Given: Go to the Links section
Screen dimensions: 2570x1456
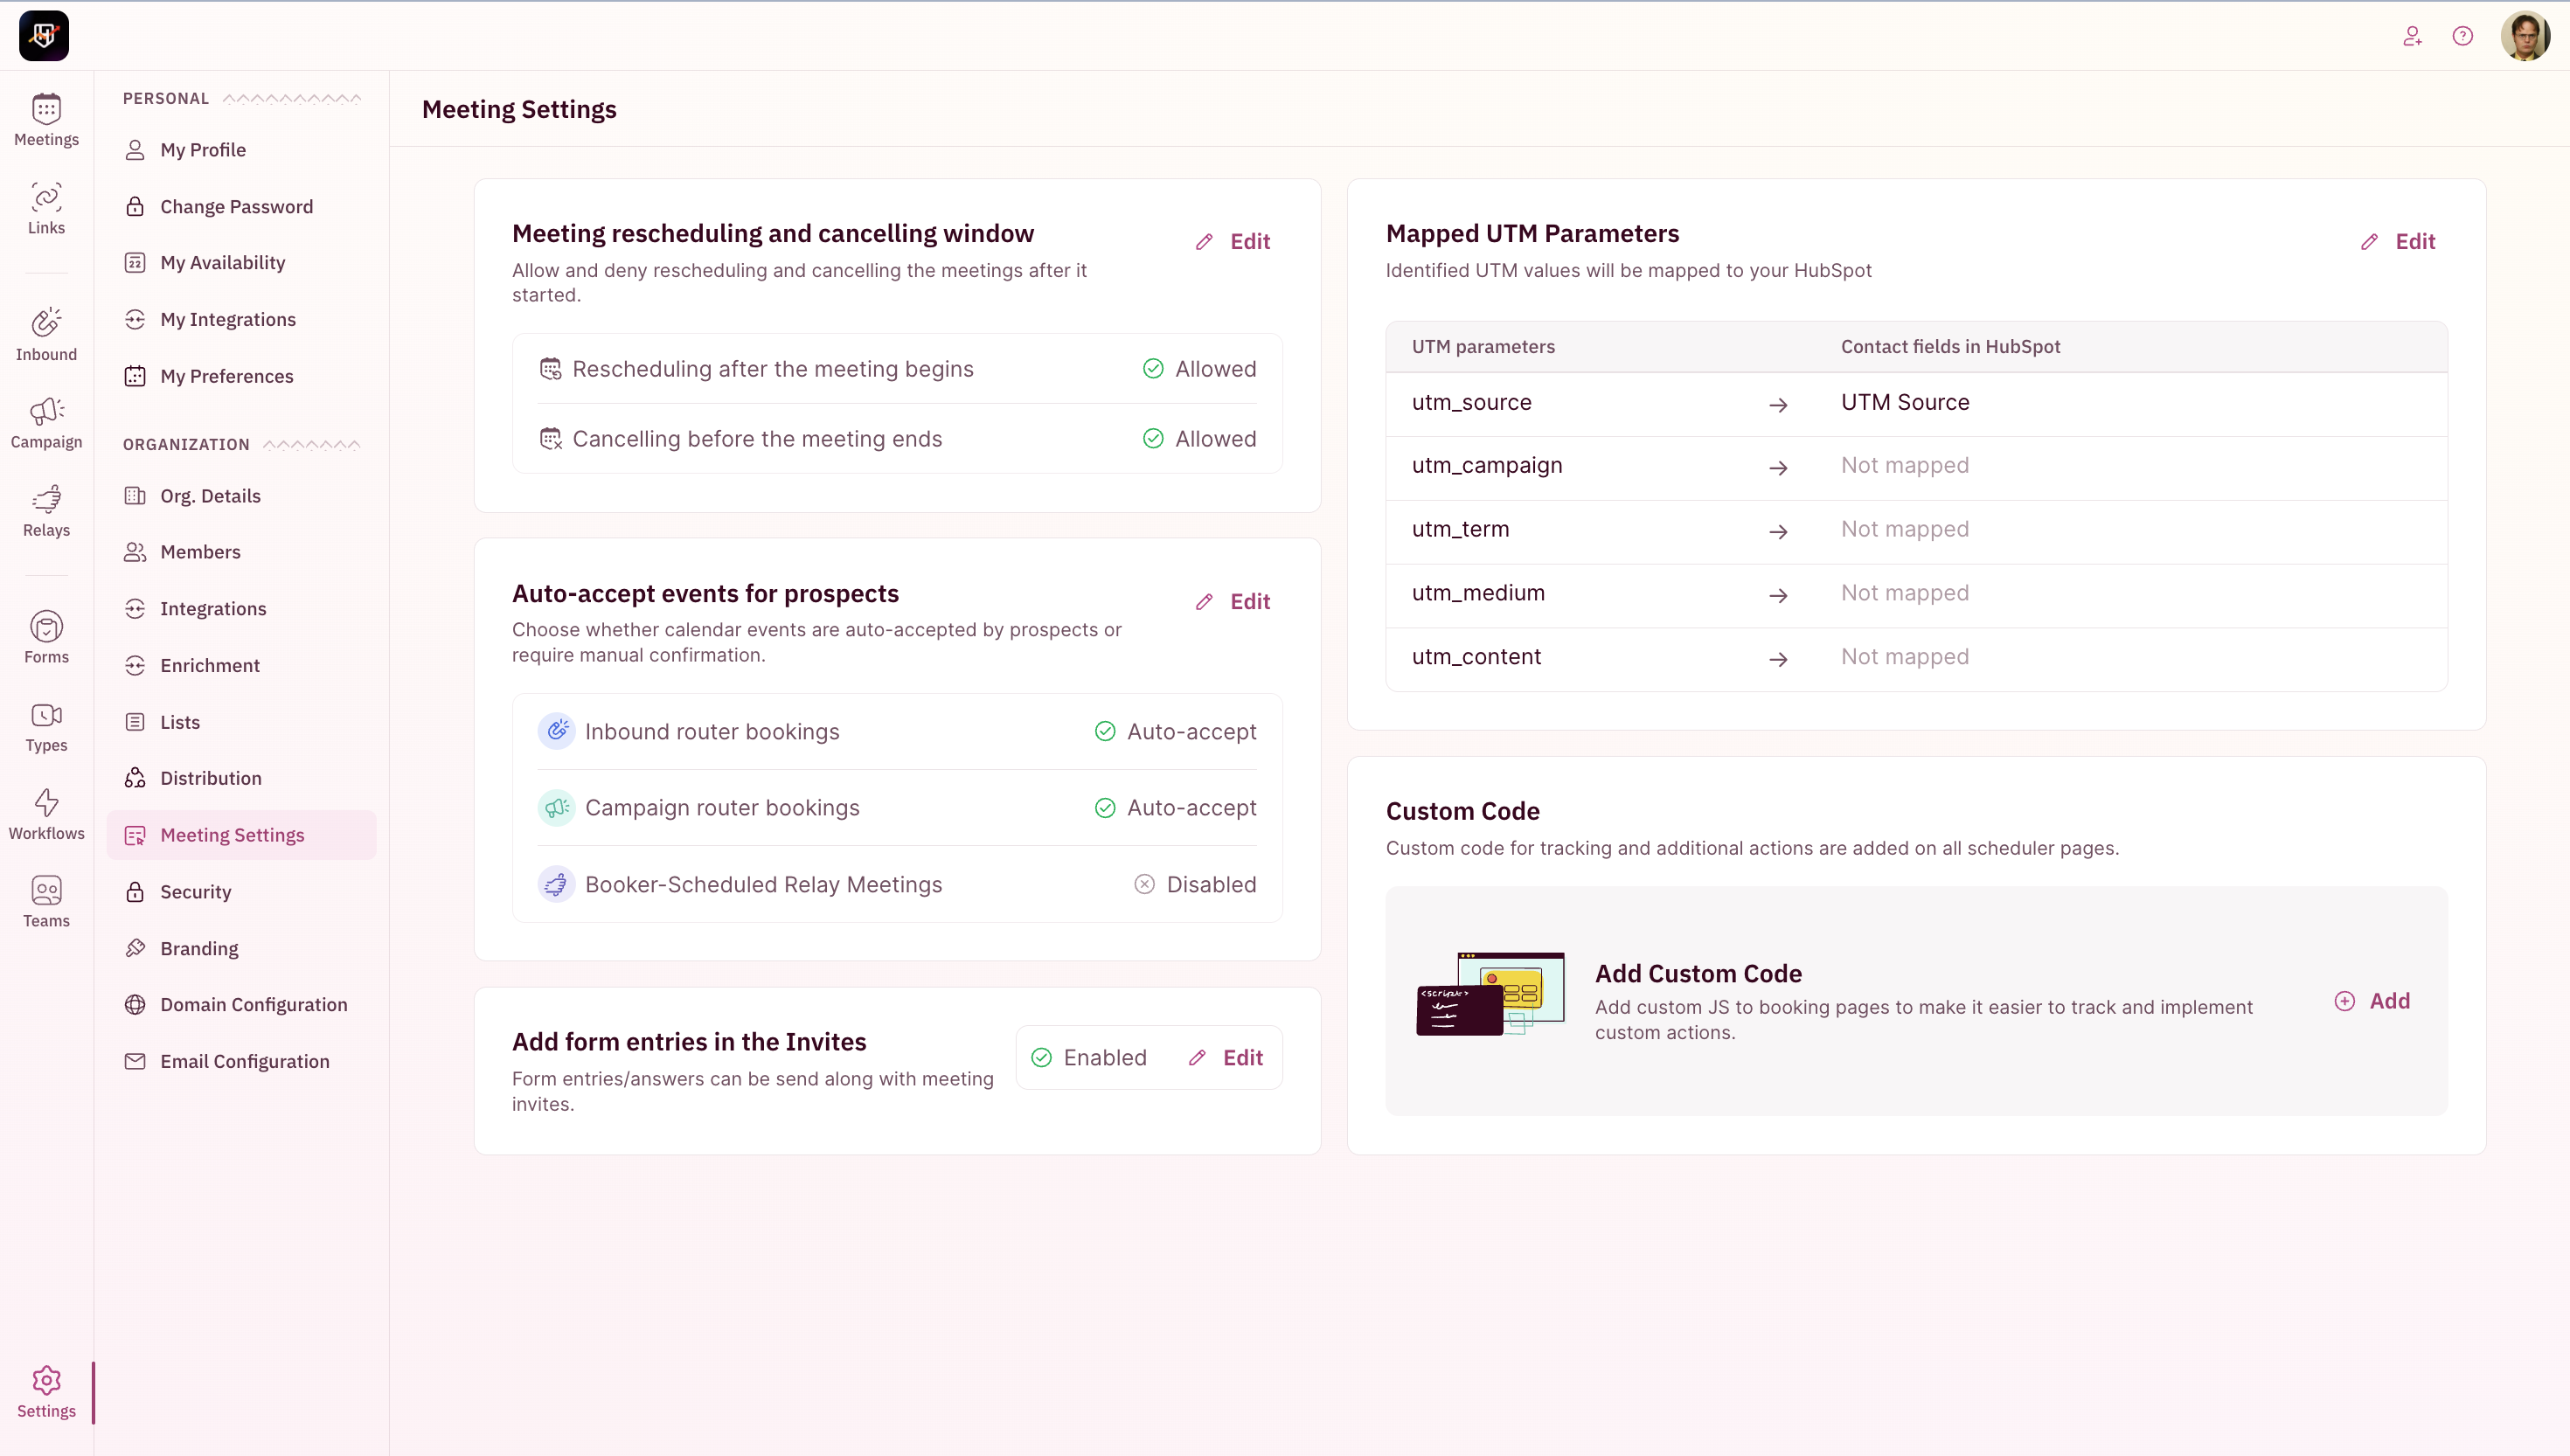Looking at the screenshot, I should point(46,208).
